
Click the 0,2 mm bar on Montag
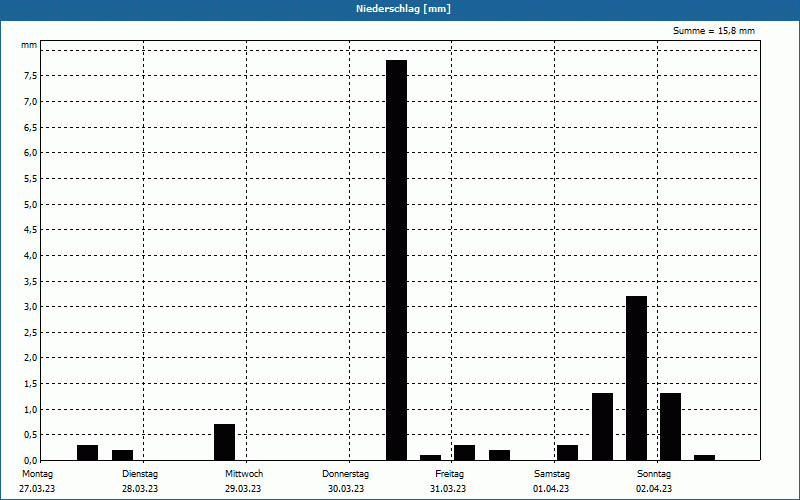pyautogui.click(x=122, y=455)
